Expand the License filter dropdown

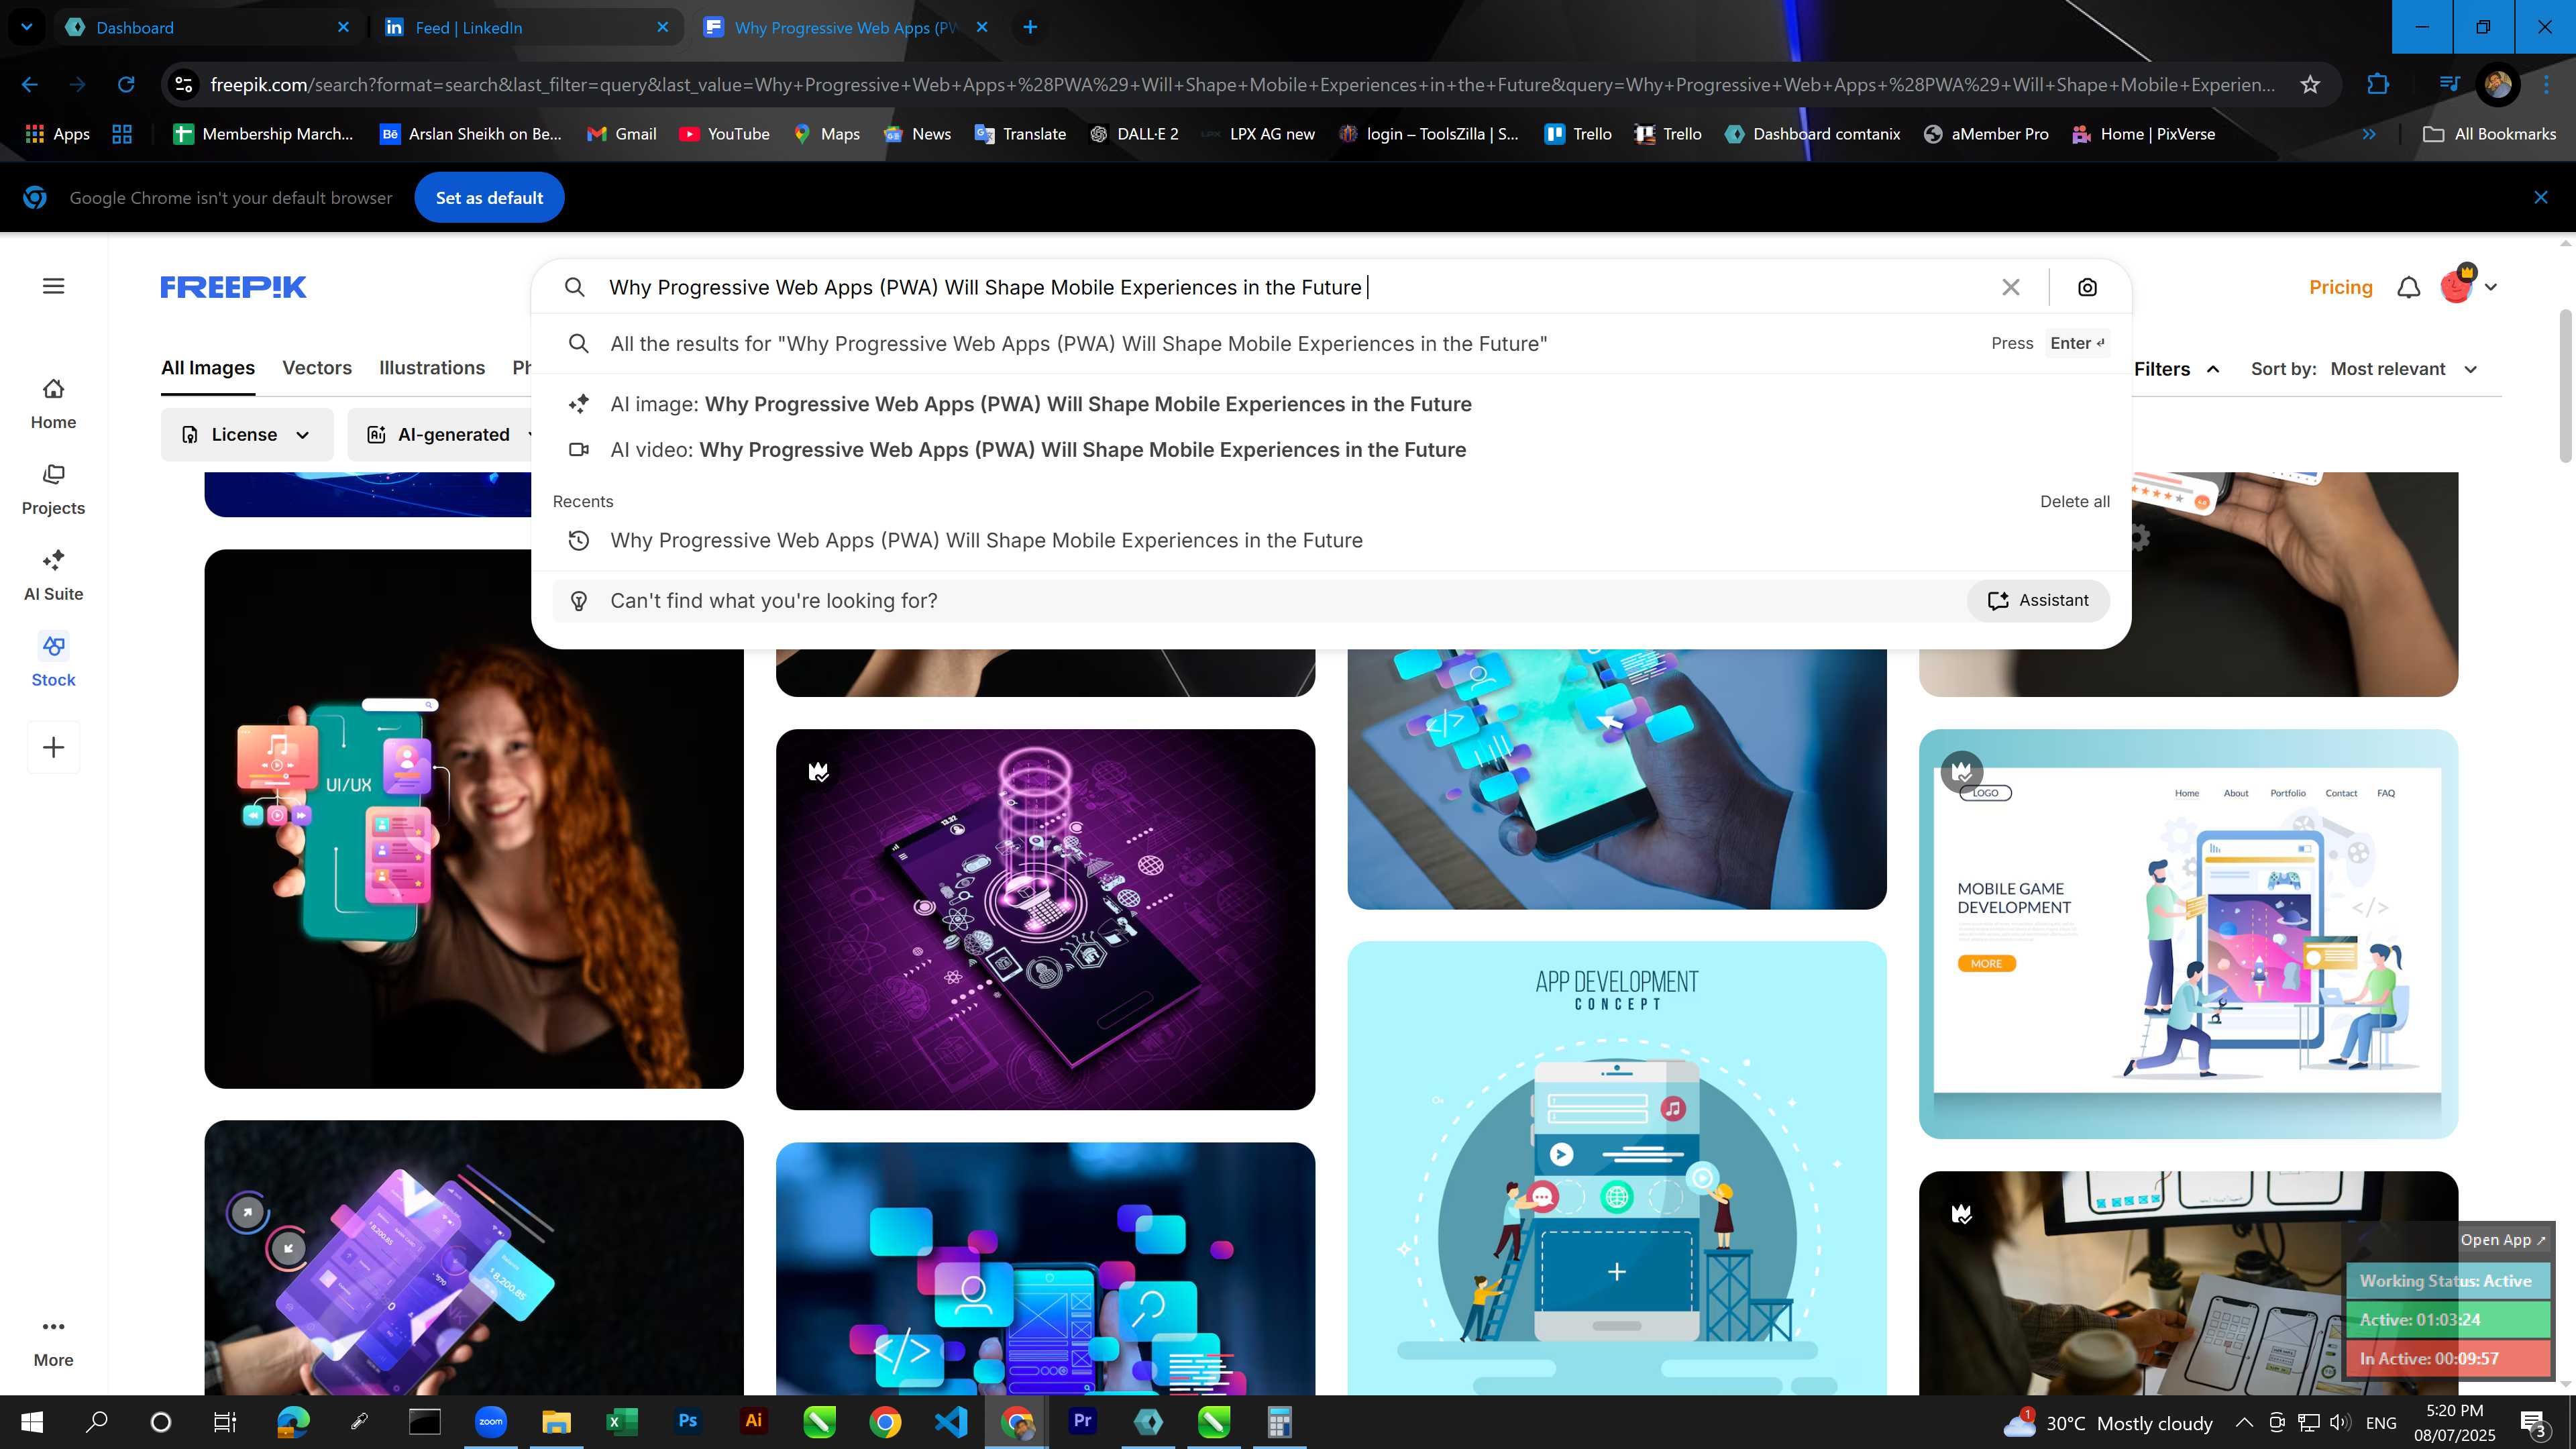tap(247, 434)
